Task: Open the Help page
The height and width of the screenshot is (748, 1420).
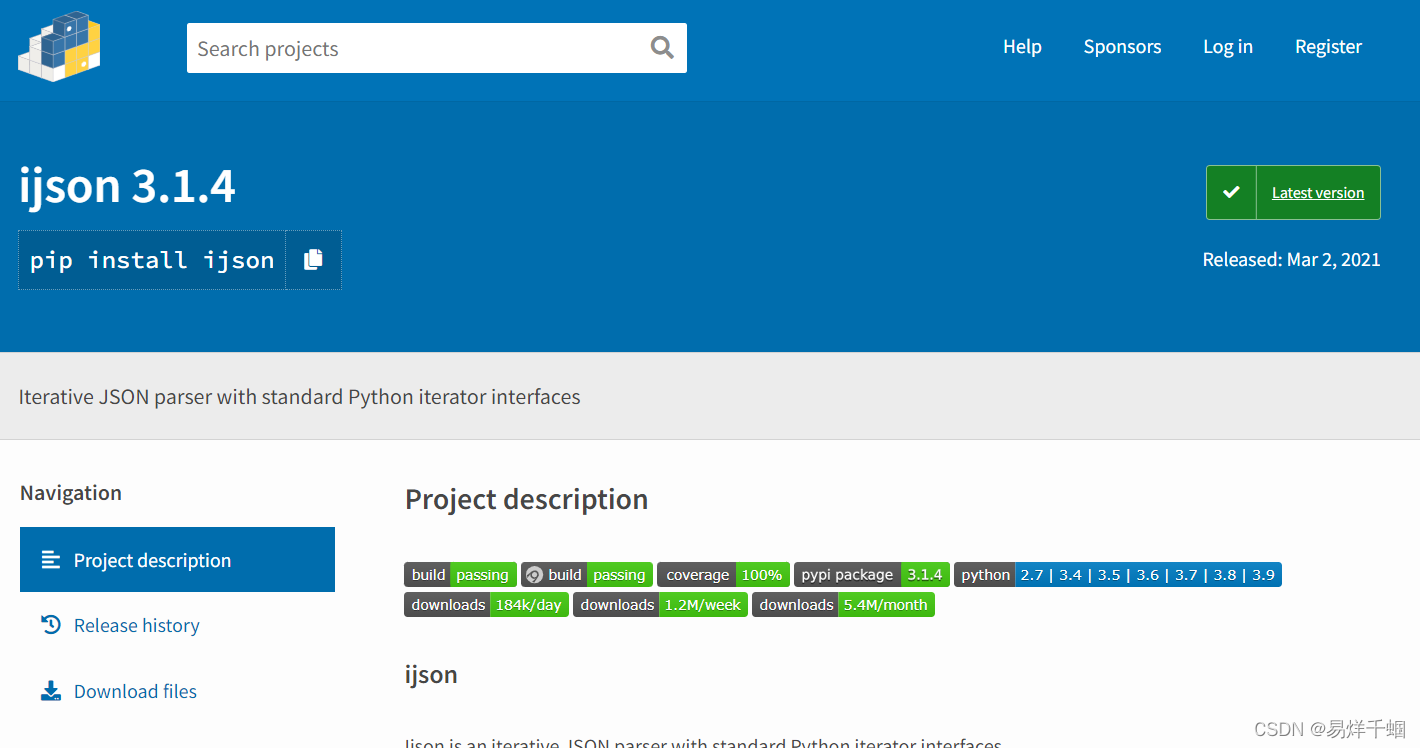Action: 1022,46
